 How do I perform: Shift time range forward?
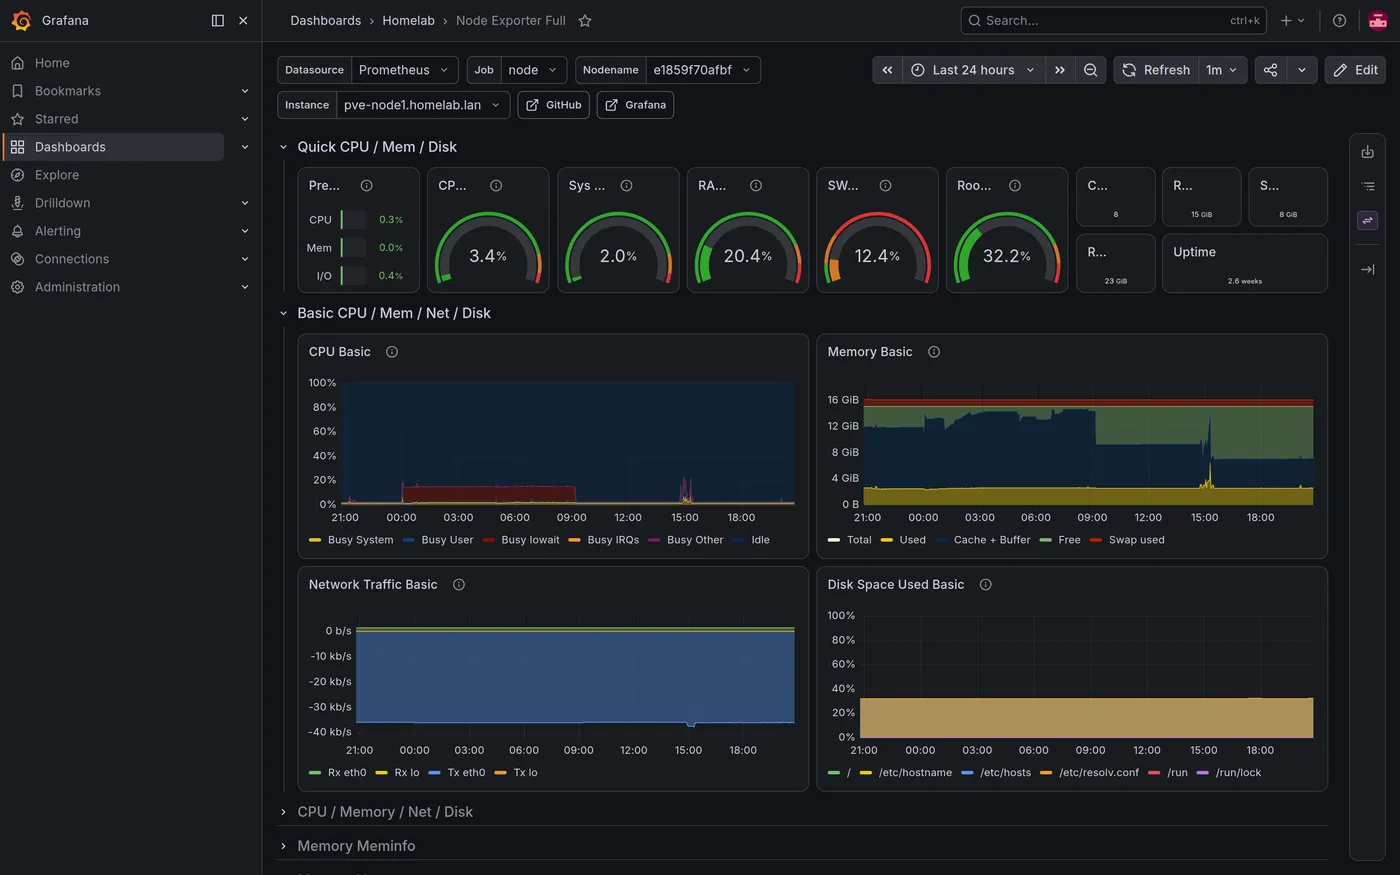[x=1059, y=70]
